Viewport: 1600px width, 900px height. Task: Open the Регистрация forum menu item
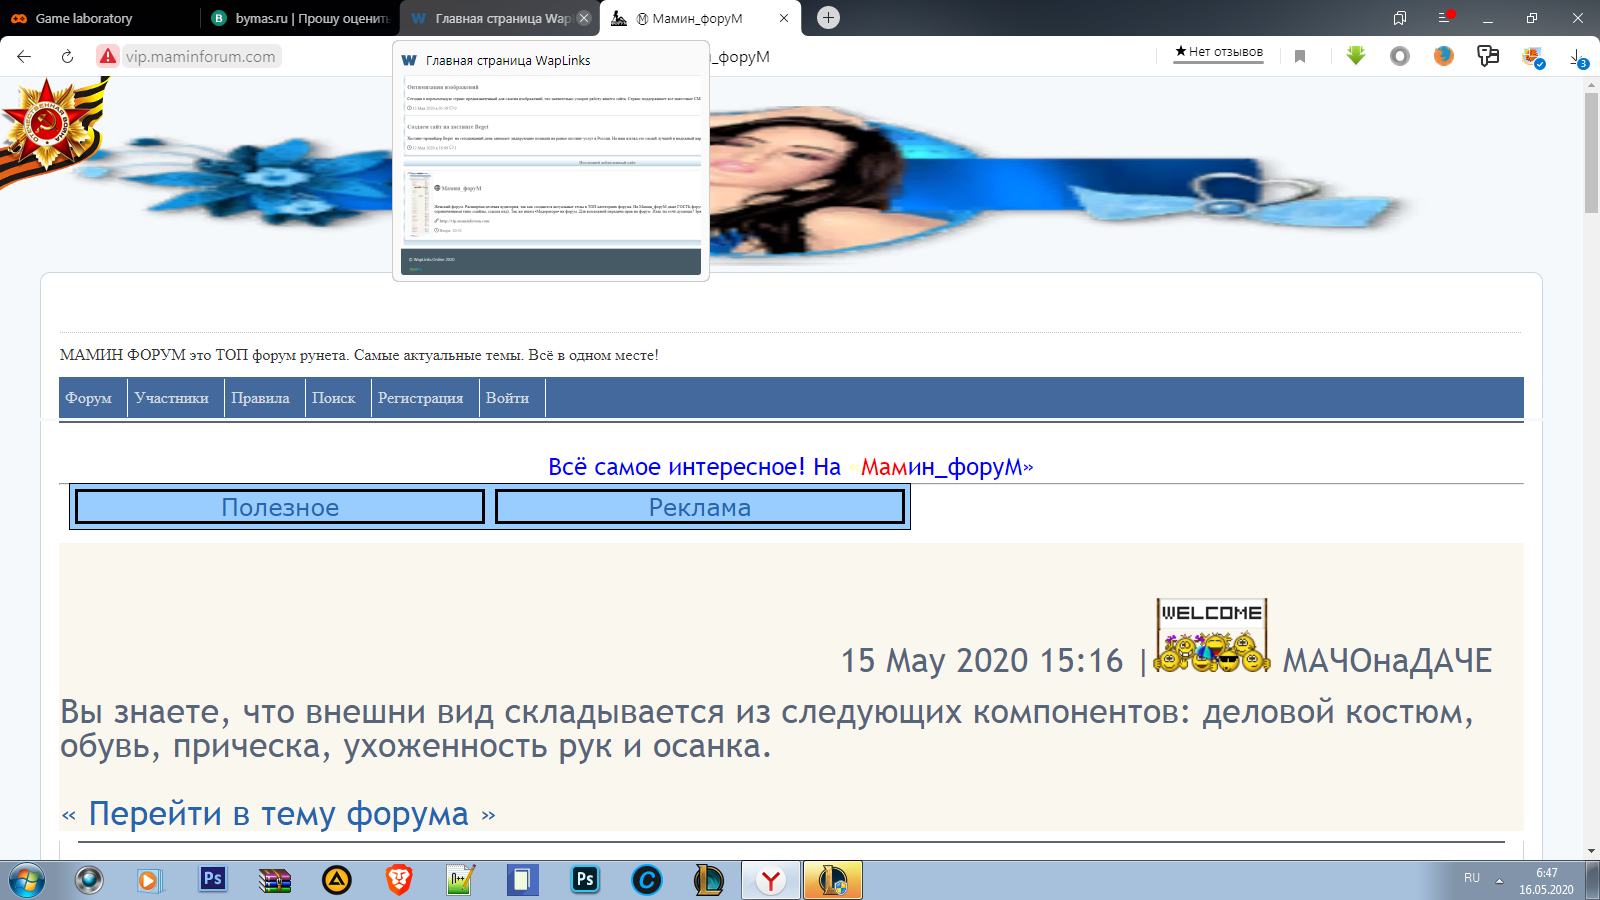[420, 398]
